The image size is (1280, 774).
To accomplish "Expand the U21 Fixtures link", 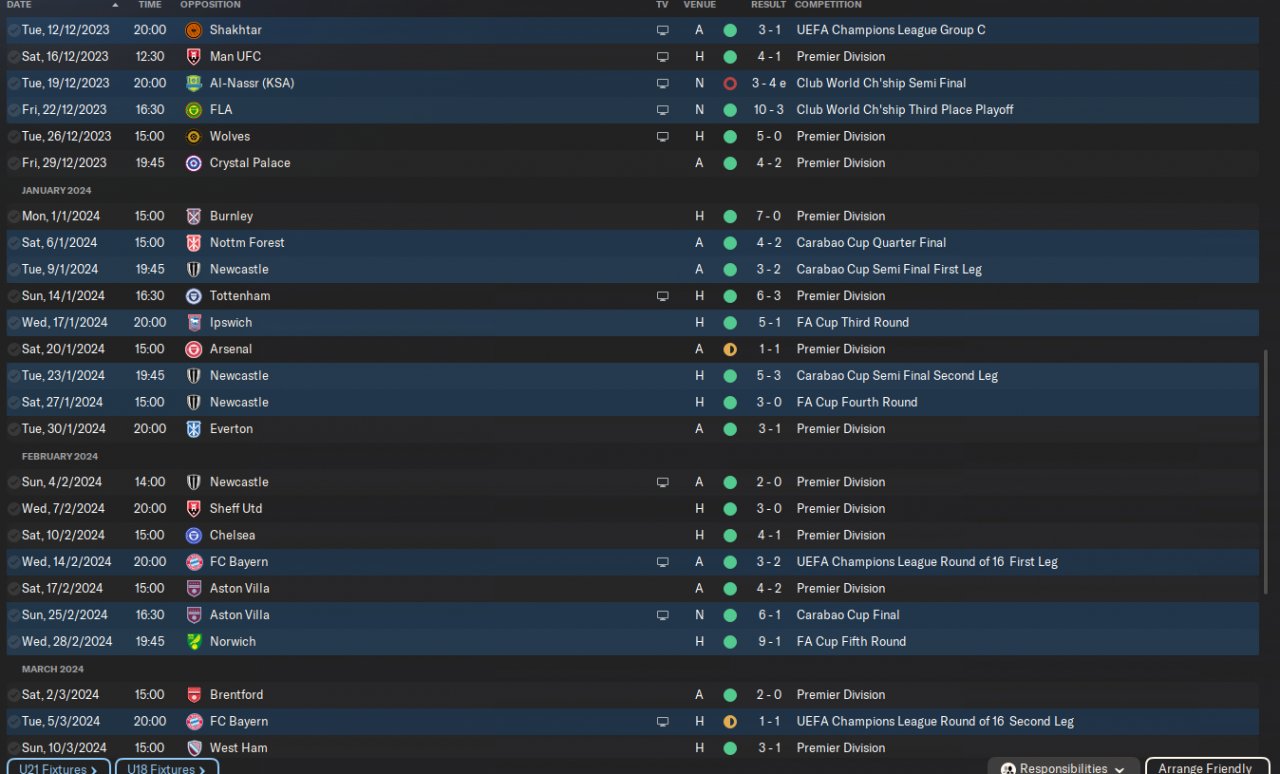I will pos(58,768).
